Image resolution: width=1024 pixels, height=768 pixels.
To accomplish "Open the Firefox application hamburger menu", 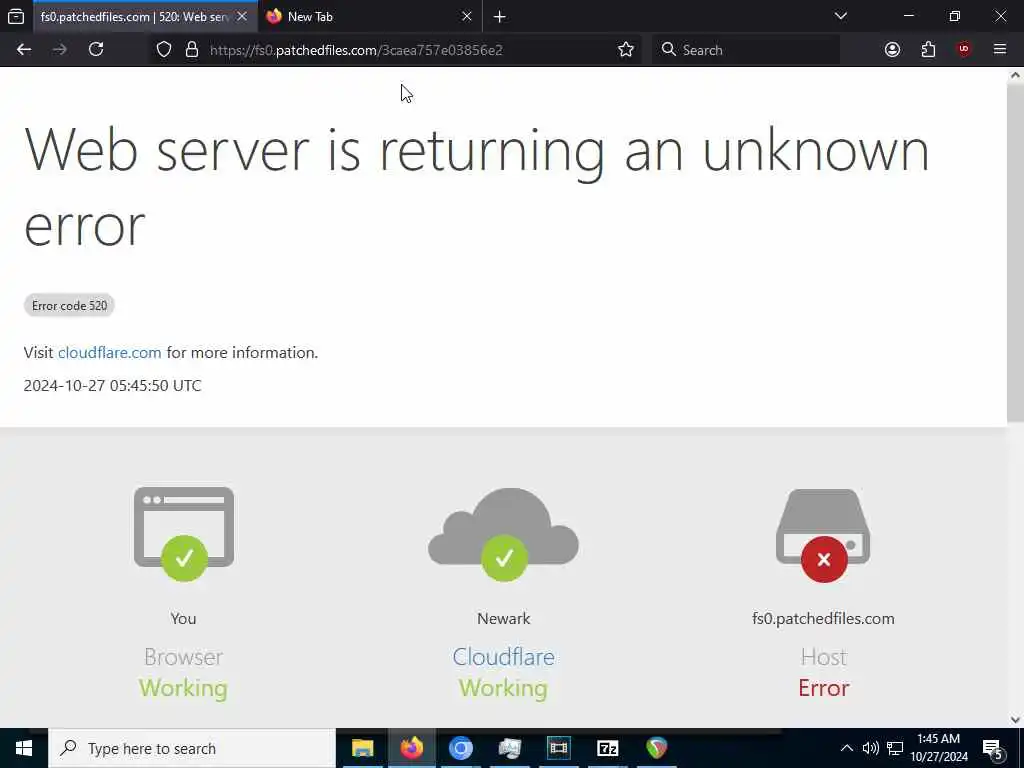I will (1000, 50).
